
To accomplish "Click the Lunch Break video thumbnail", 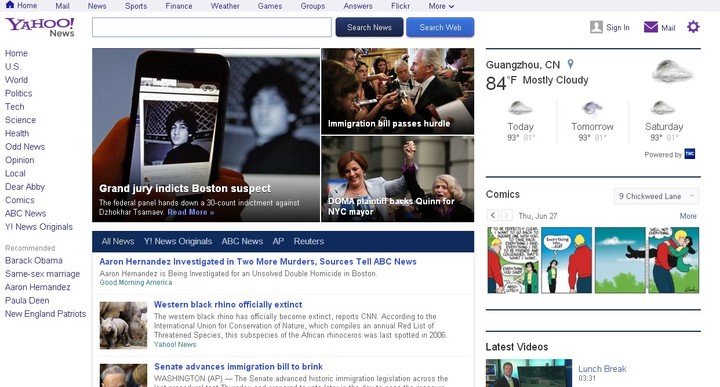I will point(529,373).
